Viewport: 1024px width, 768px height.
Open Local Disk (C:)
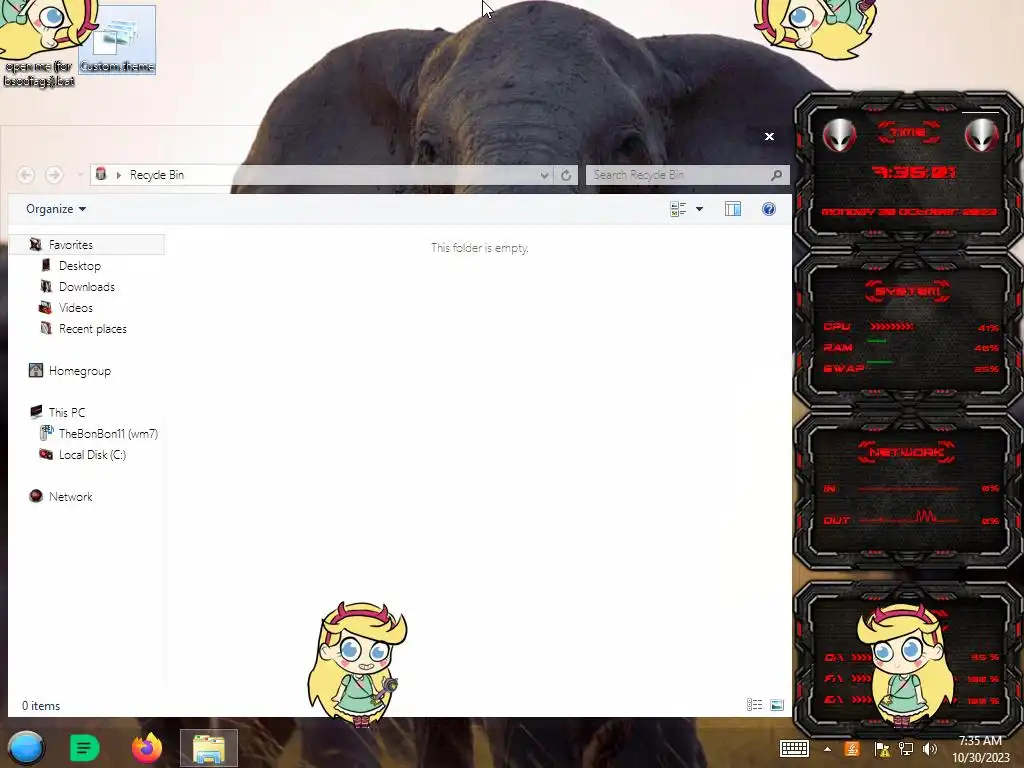(x=92, y=455)
